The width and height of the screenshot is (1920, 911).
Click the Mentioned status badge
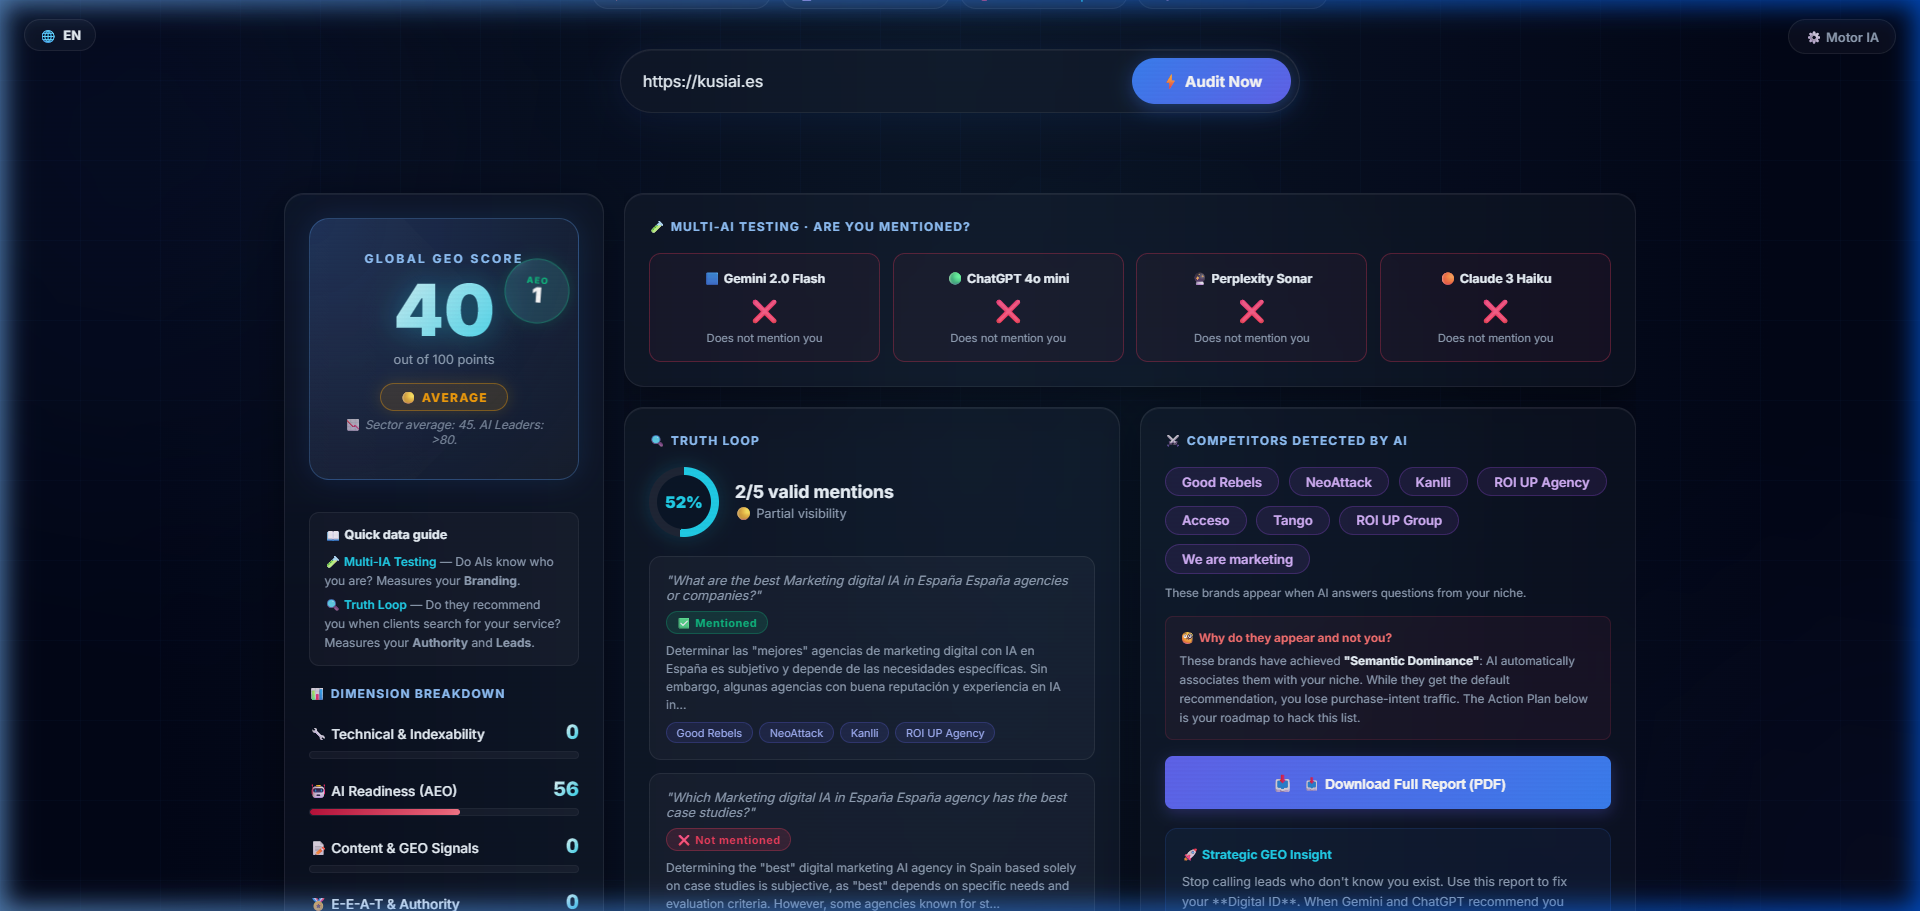coord(717,623)
